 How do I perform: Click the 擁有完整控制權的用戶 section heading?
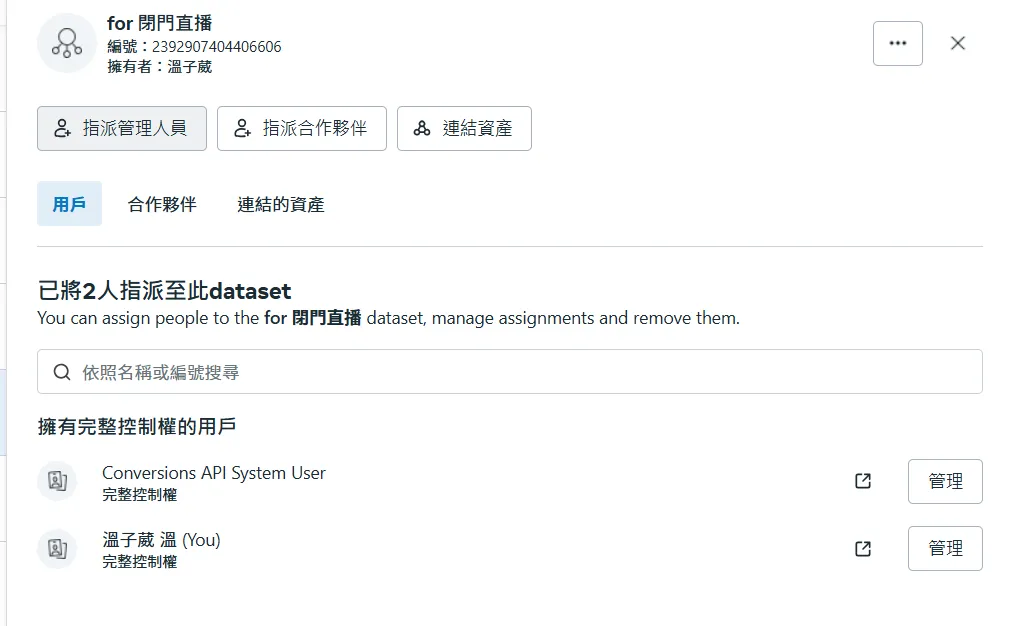click(137, 426)
